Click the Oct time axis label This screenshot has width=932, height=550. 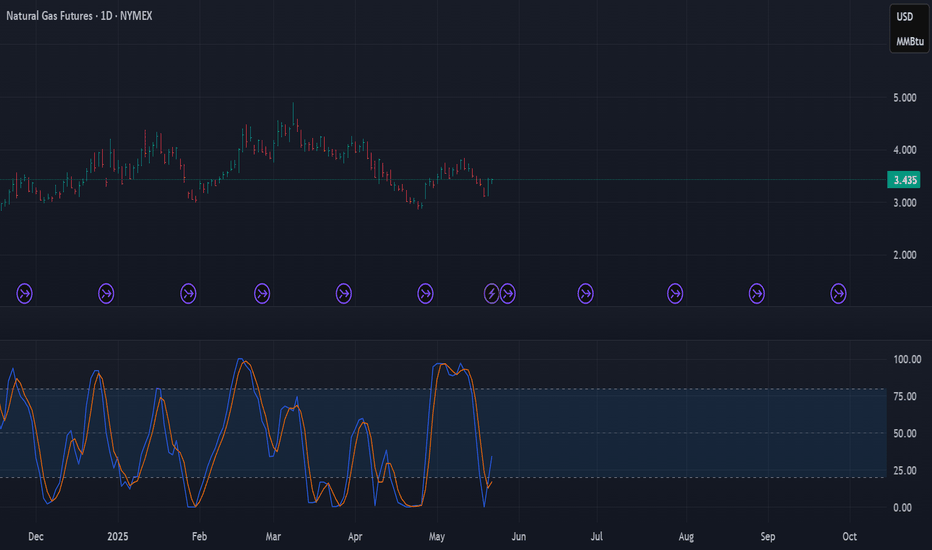click(x=849, y=536)
